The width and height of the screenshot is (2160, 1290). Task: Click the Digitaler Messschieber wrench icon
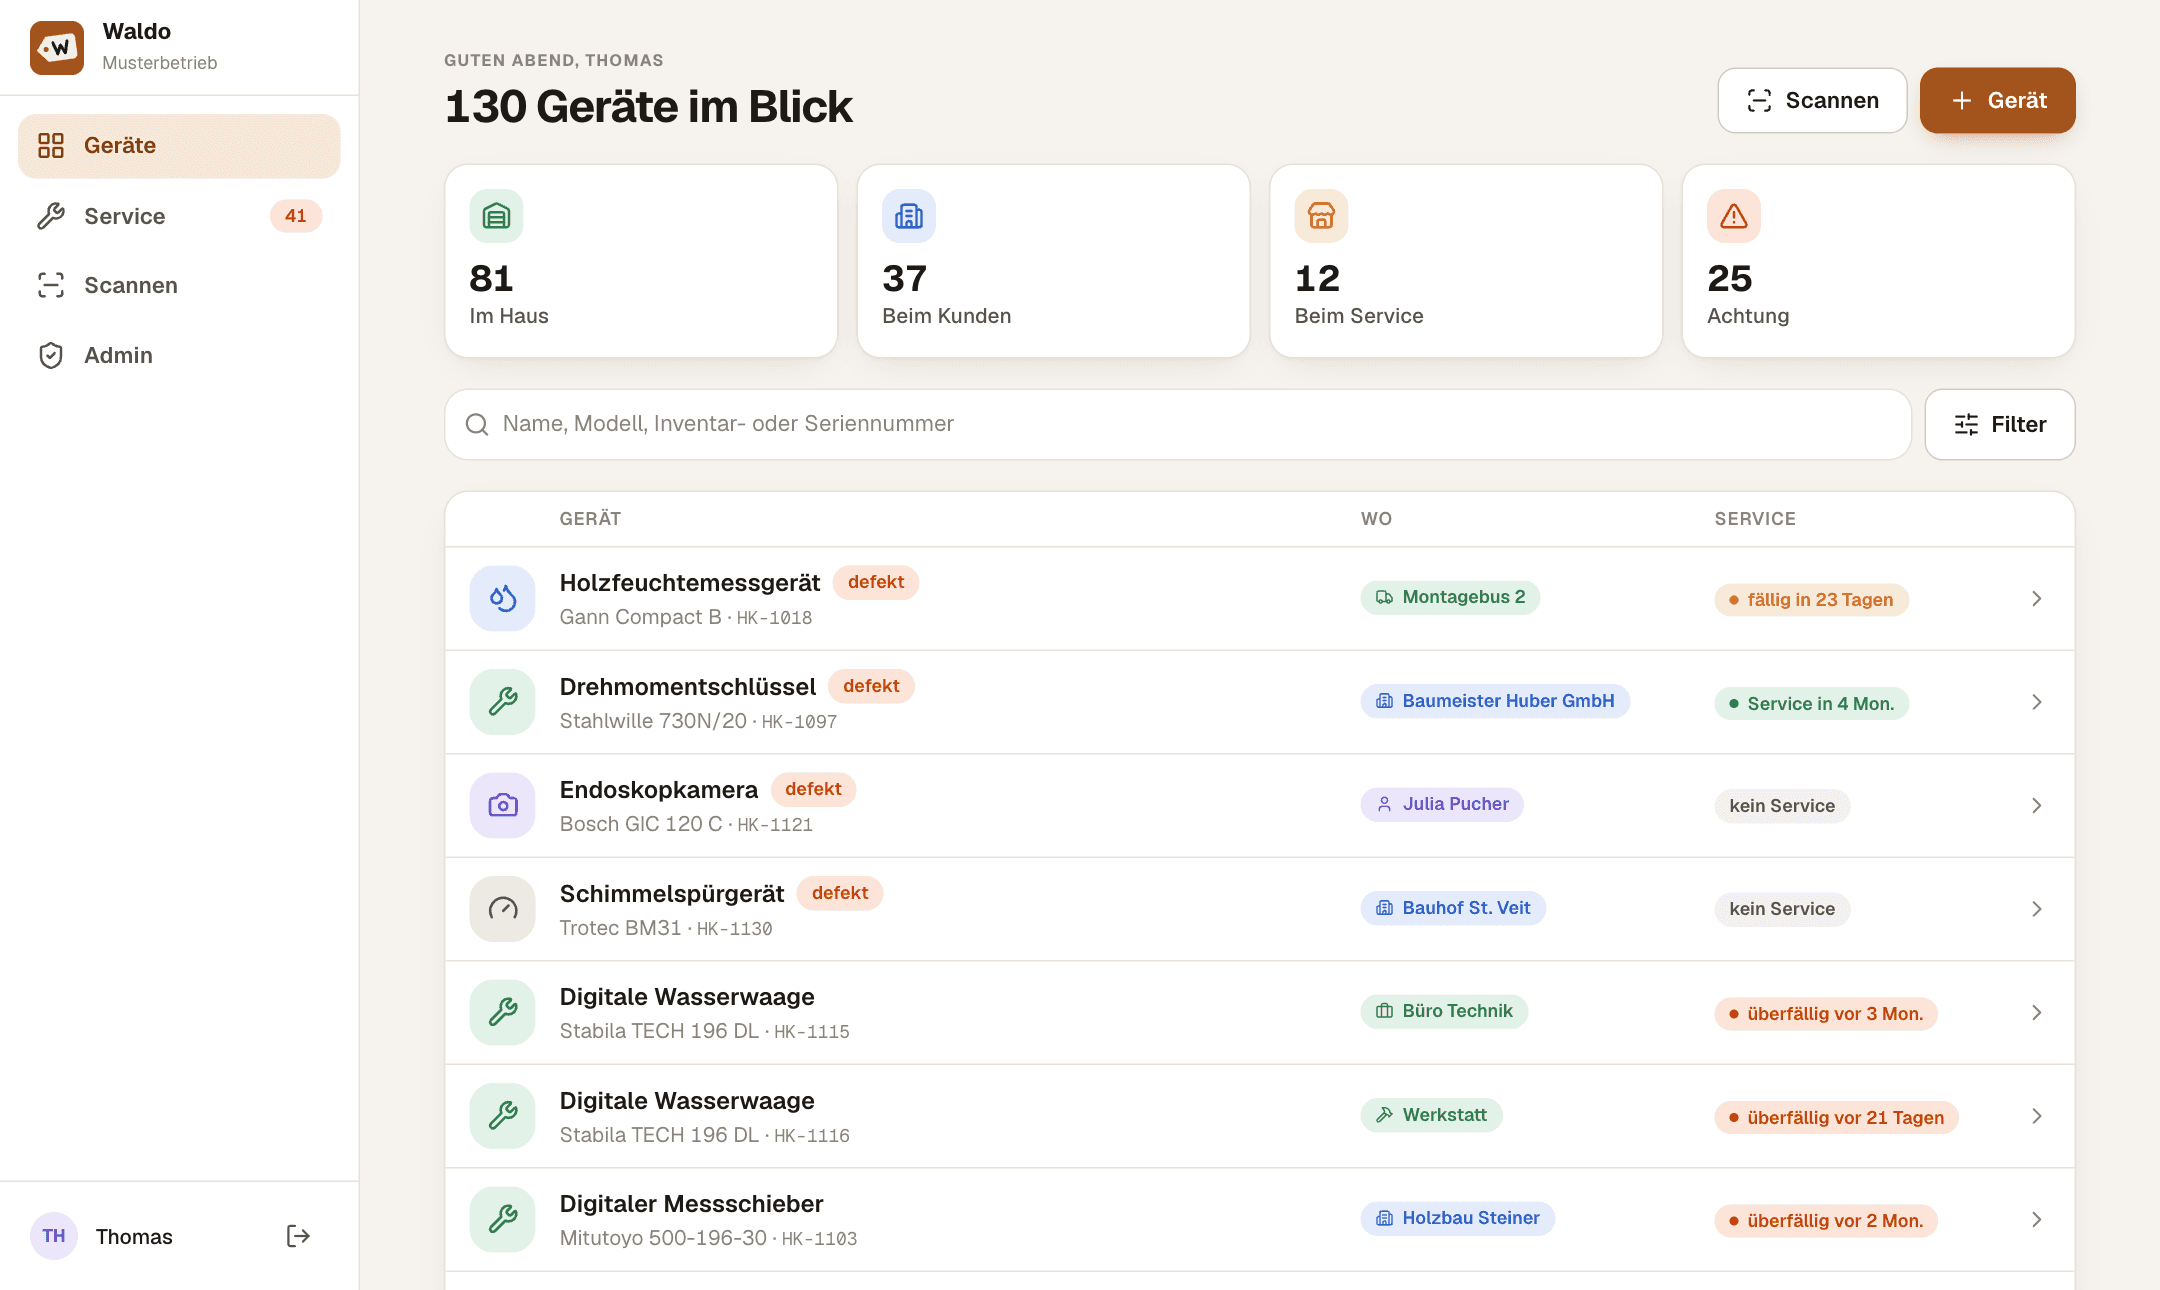[x=502, y=1219]
